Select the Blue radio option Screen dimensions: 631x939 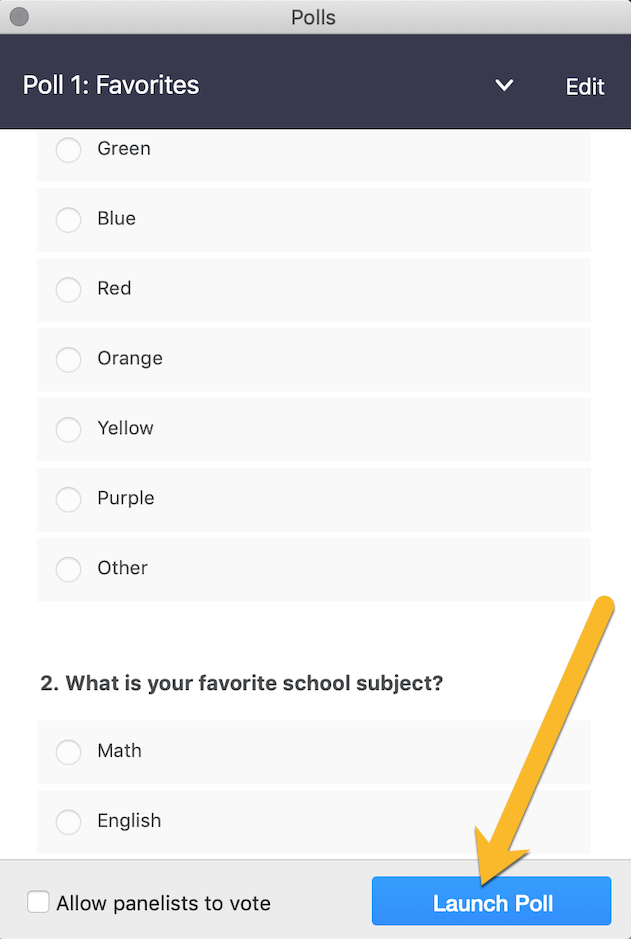(68, 219)
